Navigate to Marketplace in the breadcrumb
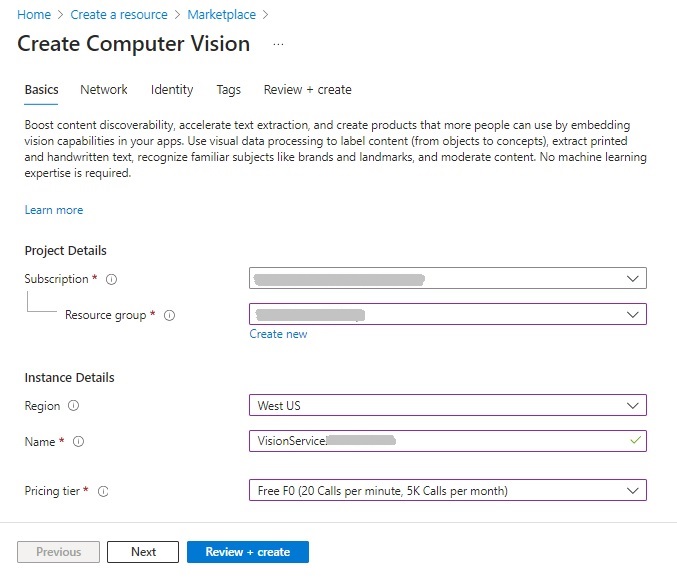Screen dimensions: 677x577 point(221,15)
